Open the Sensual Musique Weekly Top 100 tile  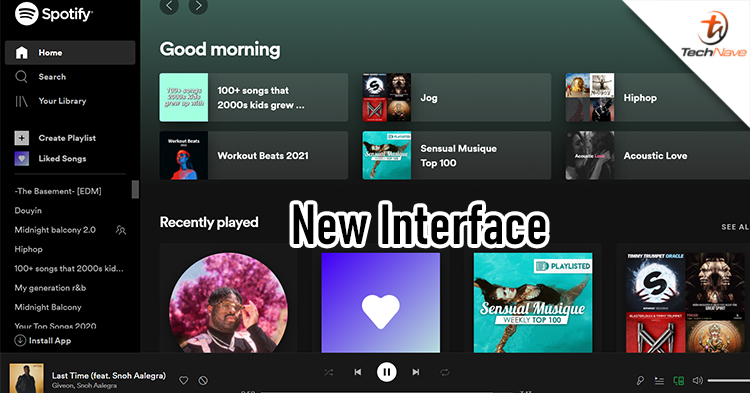click(x=533, y=303)
